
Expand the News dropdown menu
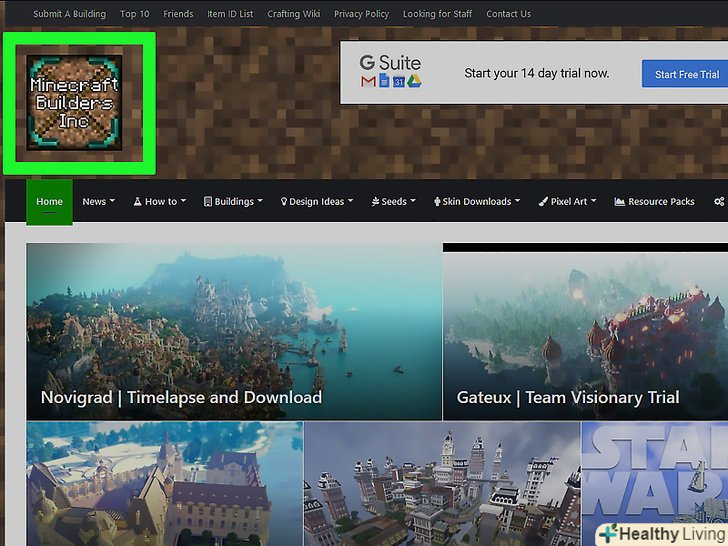(98, 202)
